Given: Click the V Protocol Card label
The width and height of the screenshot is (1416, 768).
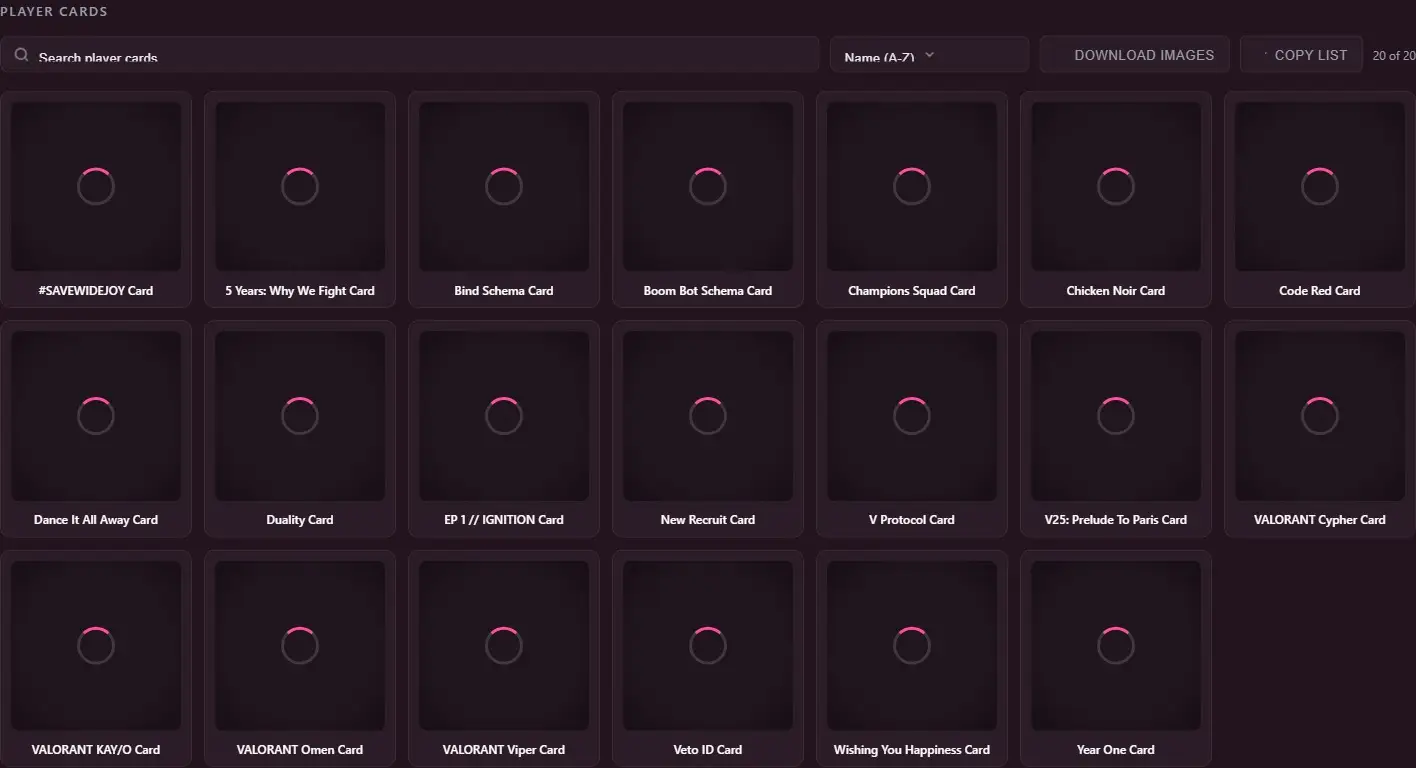Looking at the screenshot, I should (912, 520).
